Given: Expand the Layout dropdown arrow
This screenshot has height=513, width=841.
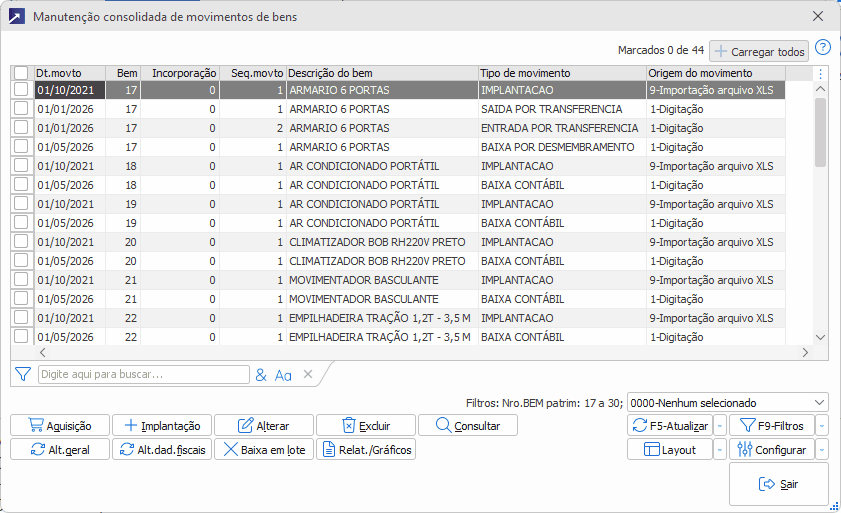Looking at the screenshot, I should (x=720, y=450).
